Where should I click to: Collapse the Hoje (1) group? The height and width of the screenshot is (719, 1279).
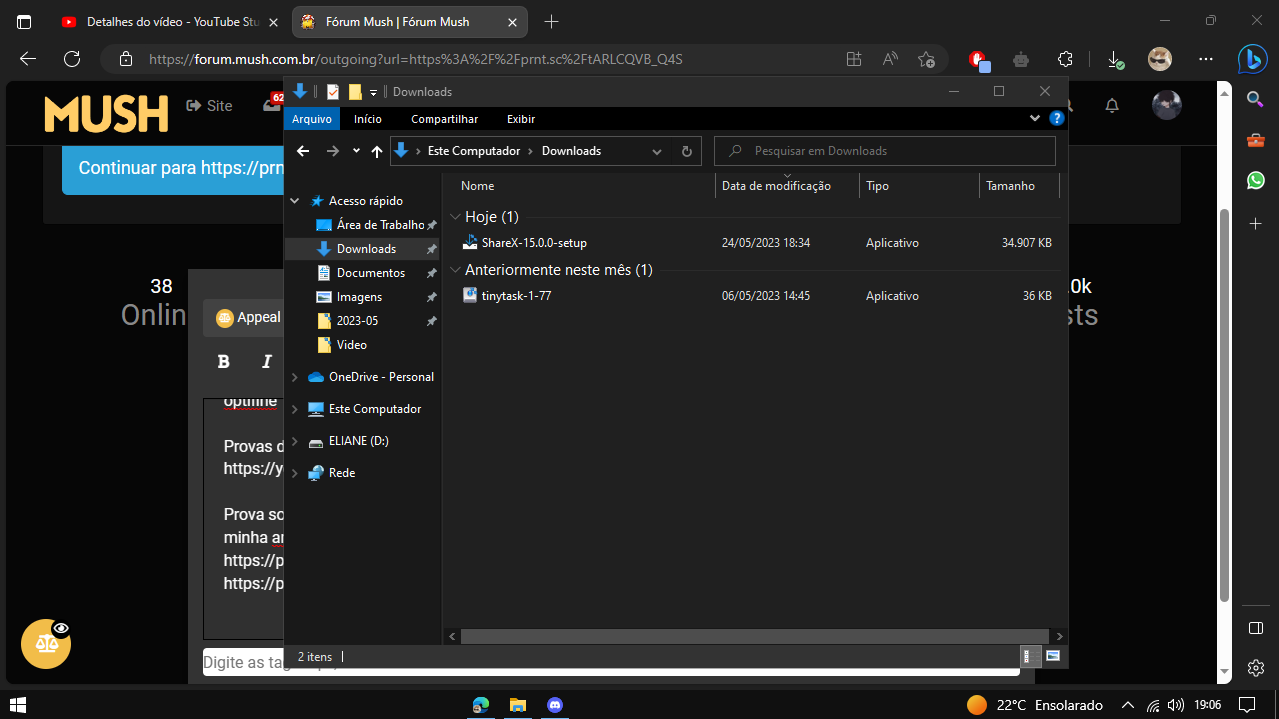[x=456, y=217]
